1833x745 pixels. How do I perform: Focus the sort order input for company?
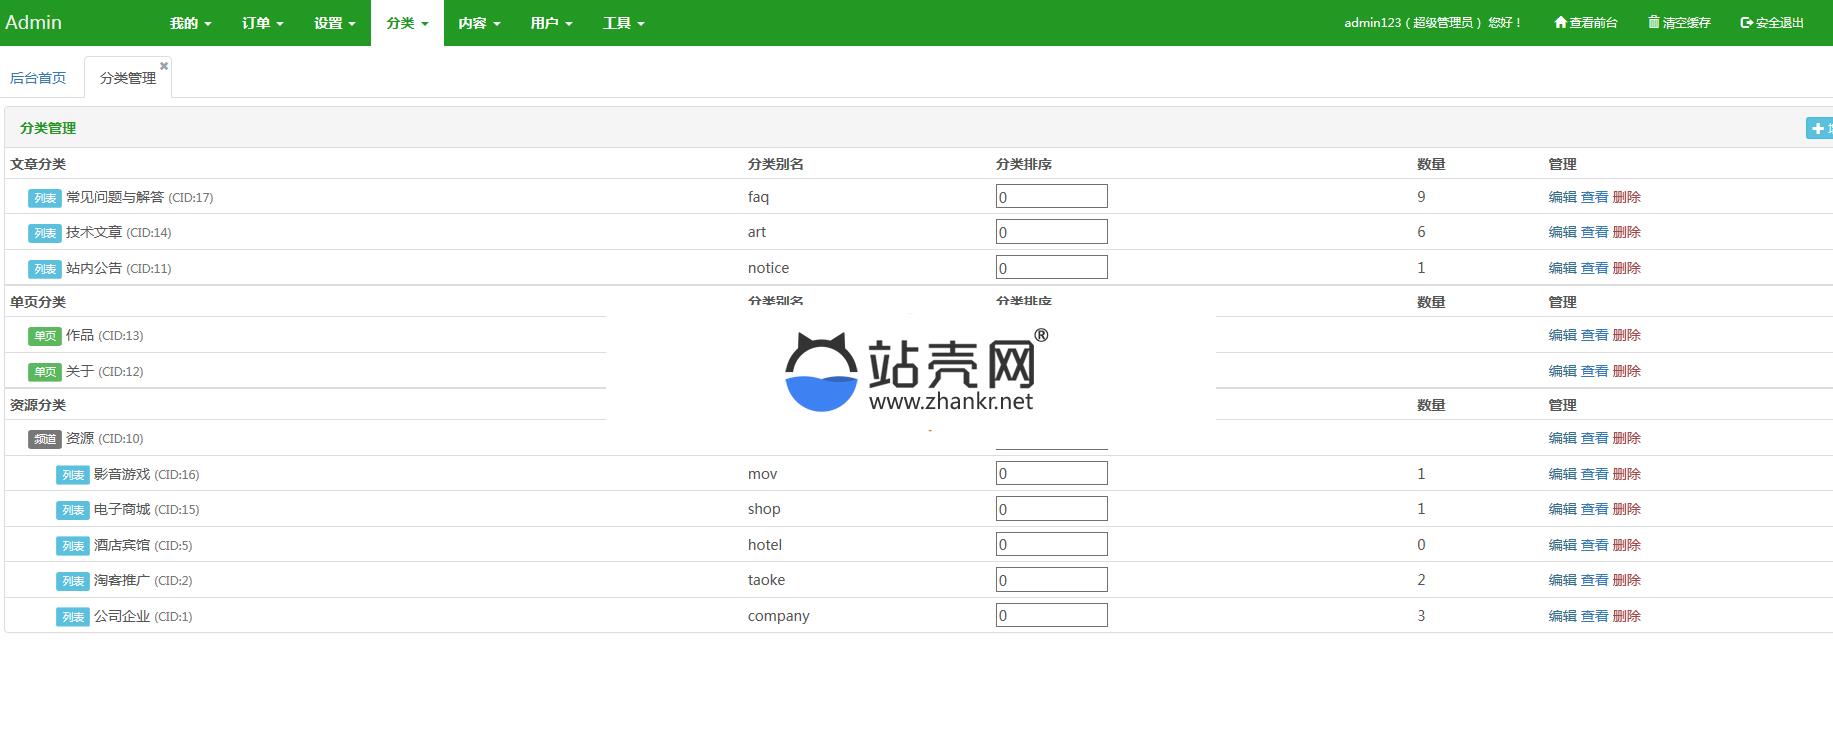pyautogui.click(x=1051, y=616)
